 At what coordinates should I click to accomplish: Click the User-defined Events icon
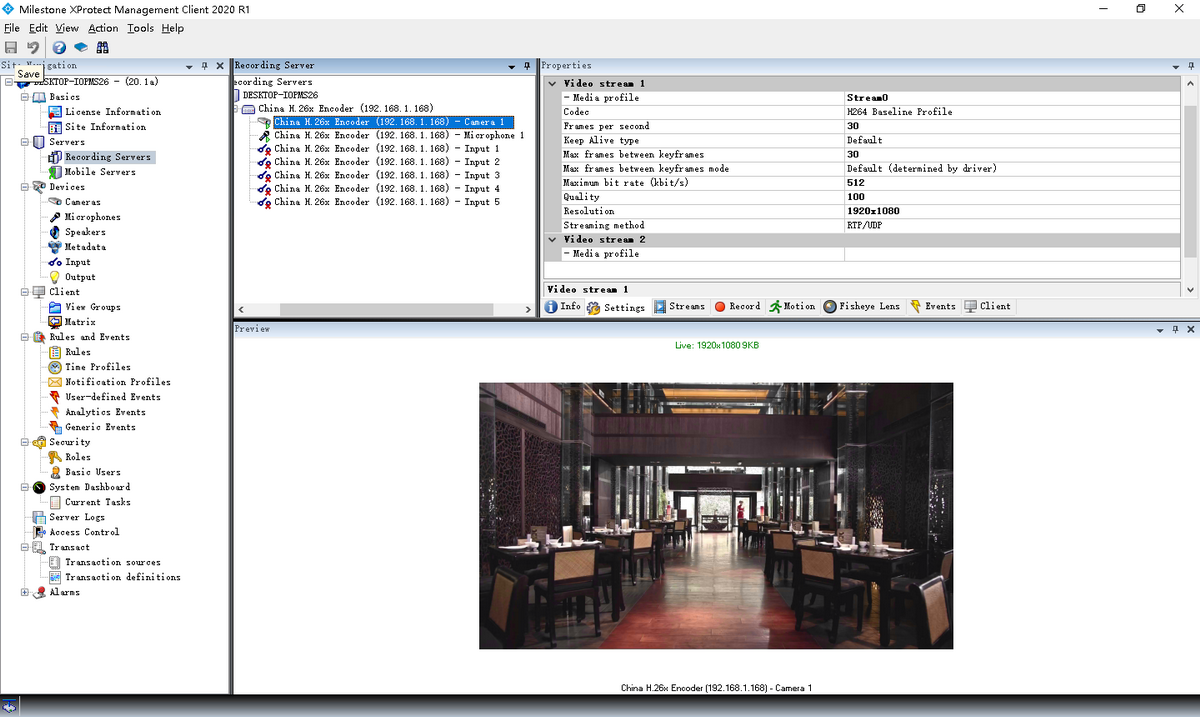click(x=56, y=397)
